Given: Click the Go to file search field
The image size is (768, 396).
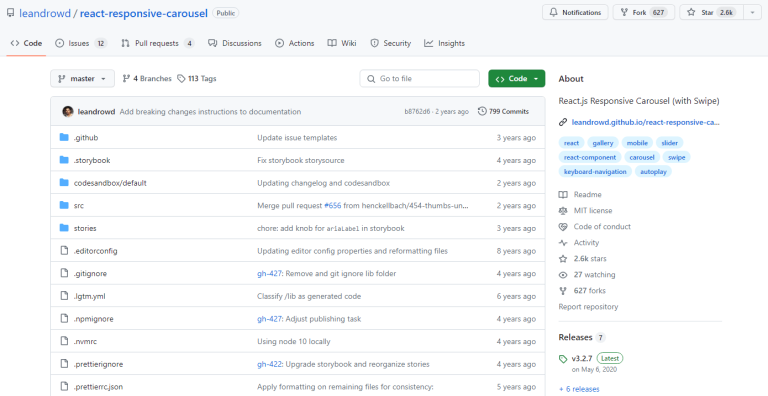Looking at the screenshot, I should (420, 78).
